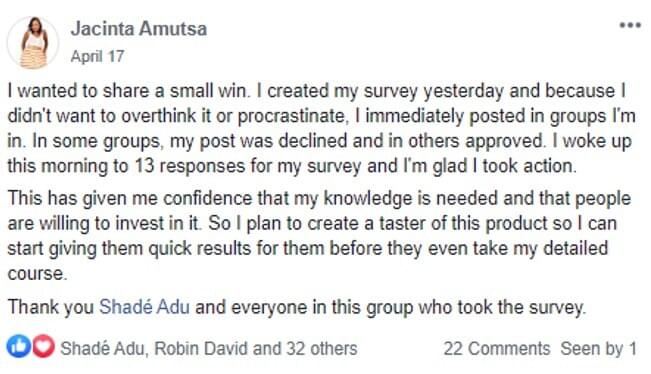Visit Jacinta Amutsa's profile via name

pos(139,29)
